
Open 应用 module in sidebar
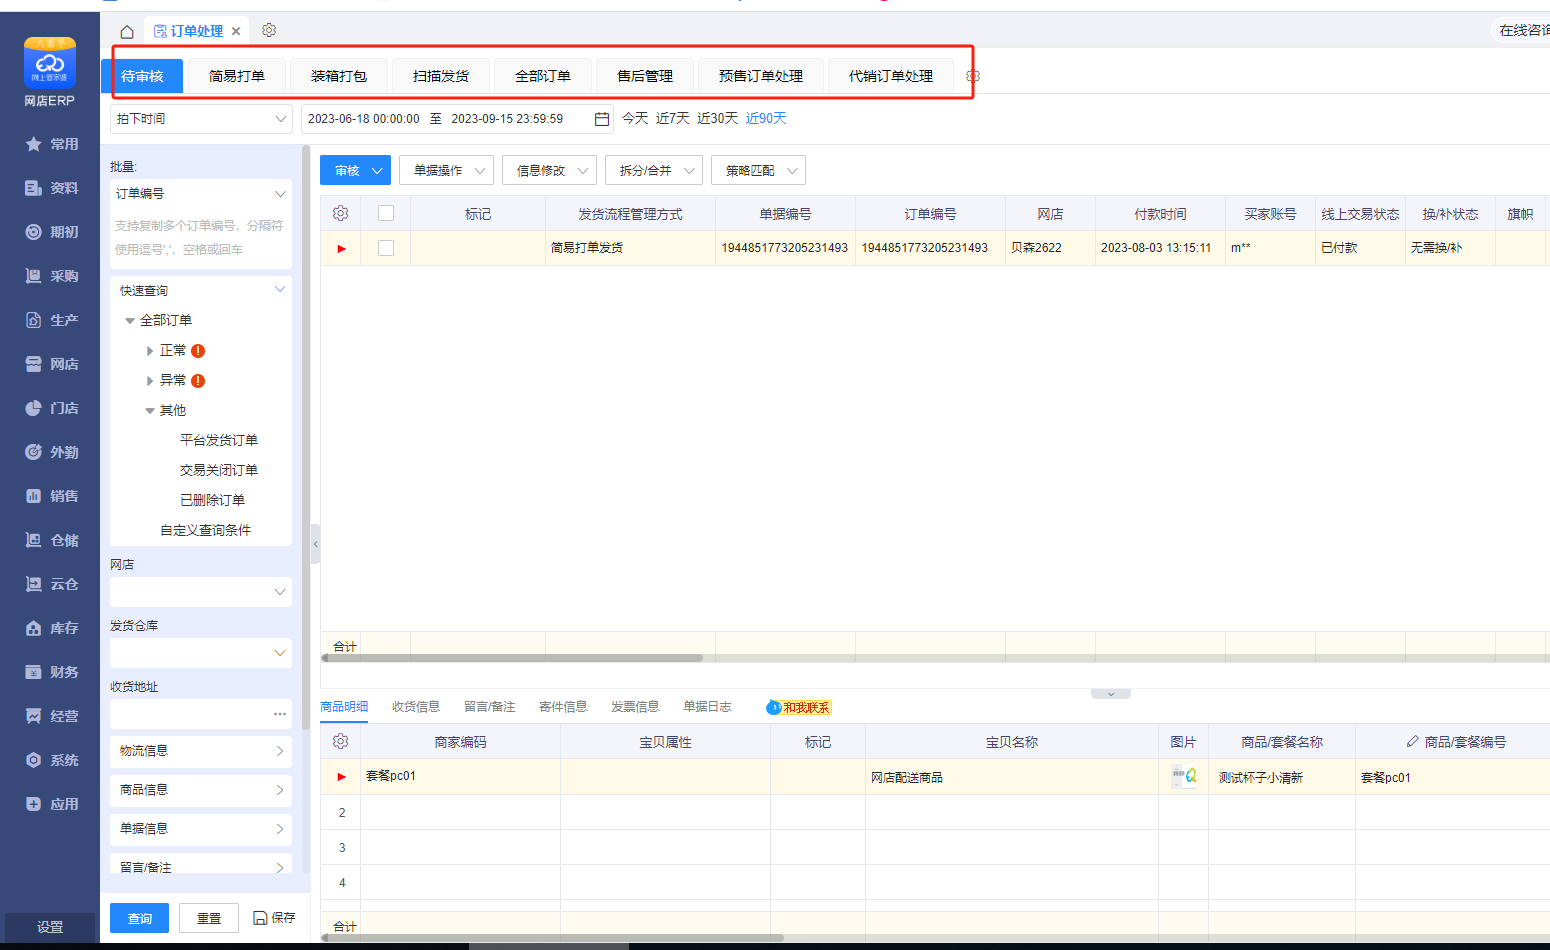point(51,804)
